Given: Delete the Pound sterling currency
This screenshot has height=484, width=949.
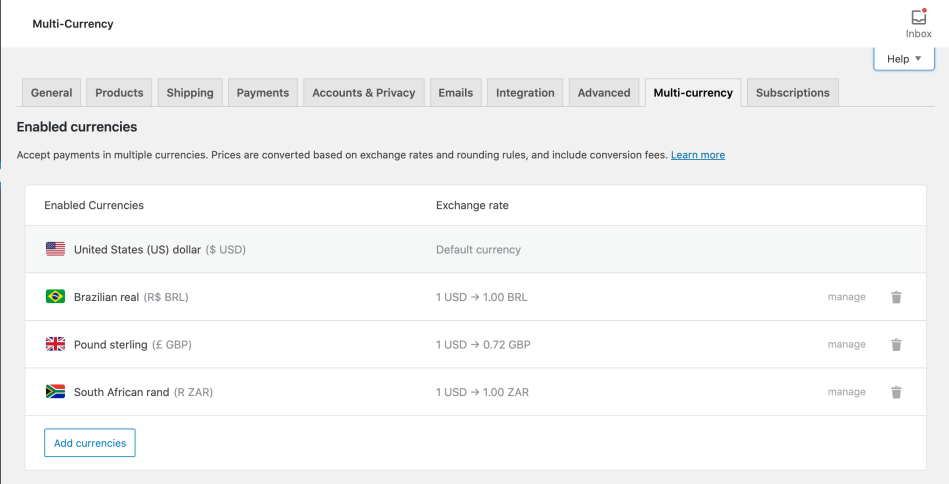Looking at the screenshot, I should 896,345.
